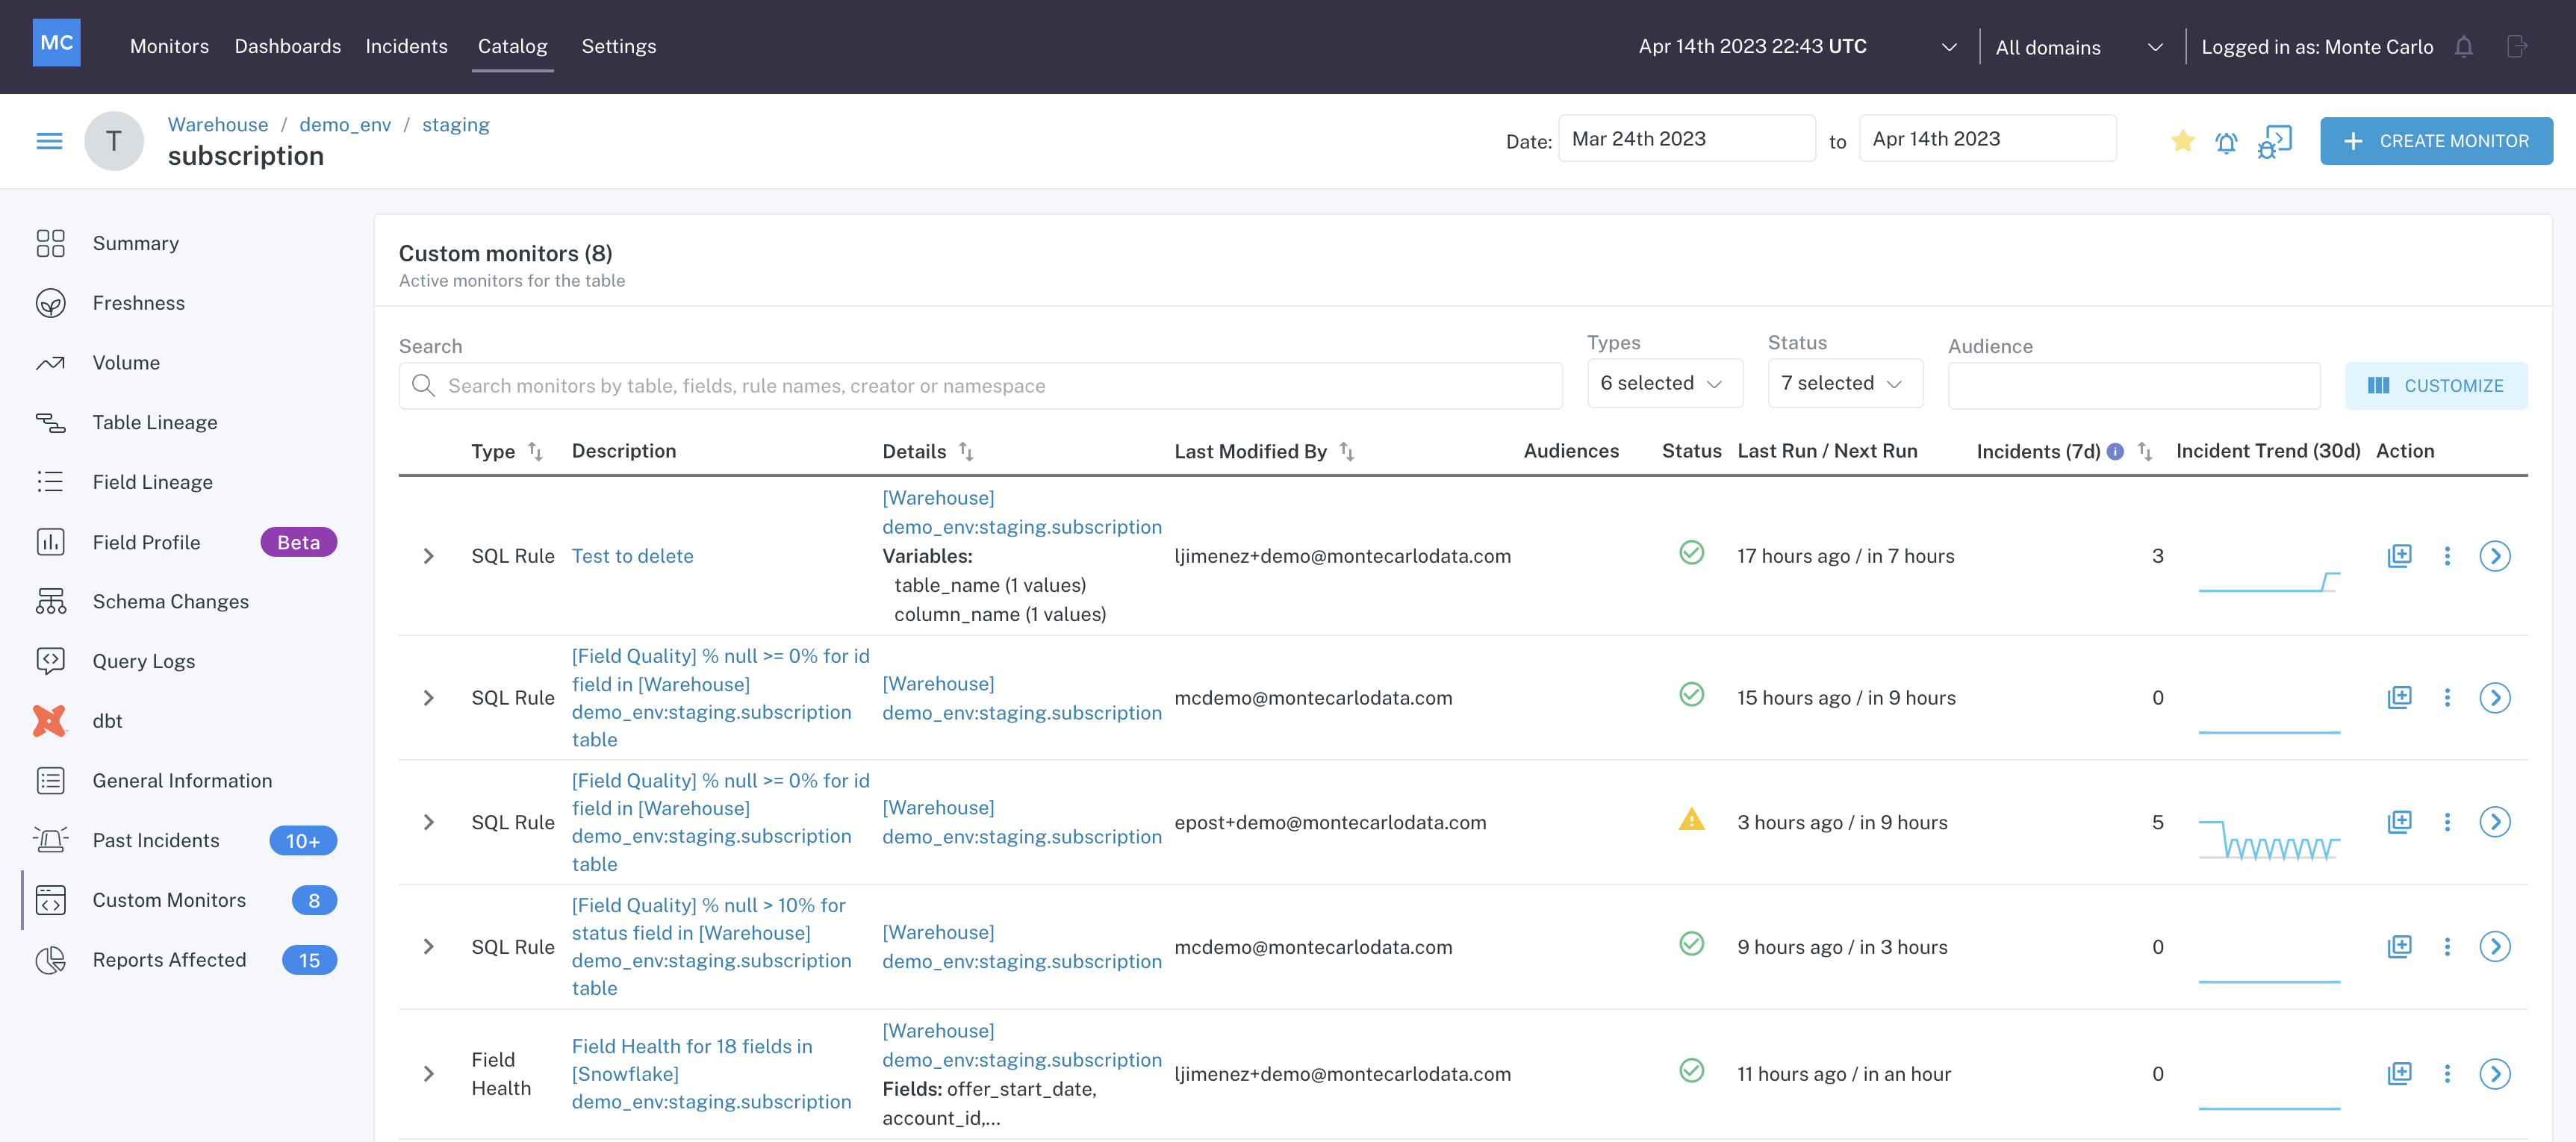The height and width of the screenshot is (1142, 2576).
Task: Click the MC logo icon
Action: coord(56,43)
